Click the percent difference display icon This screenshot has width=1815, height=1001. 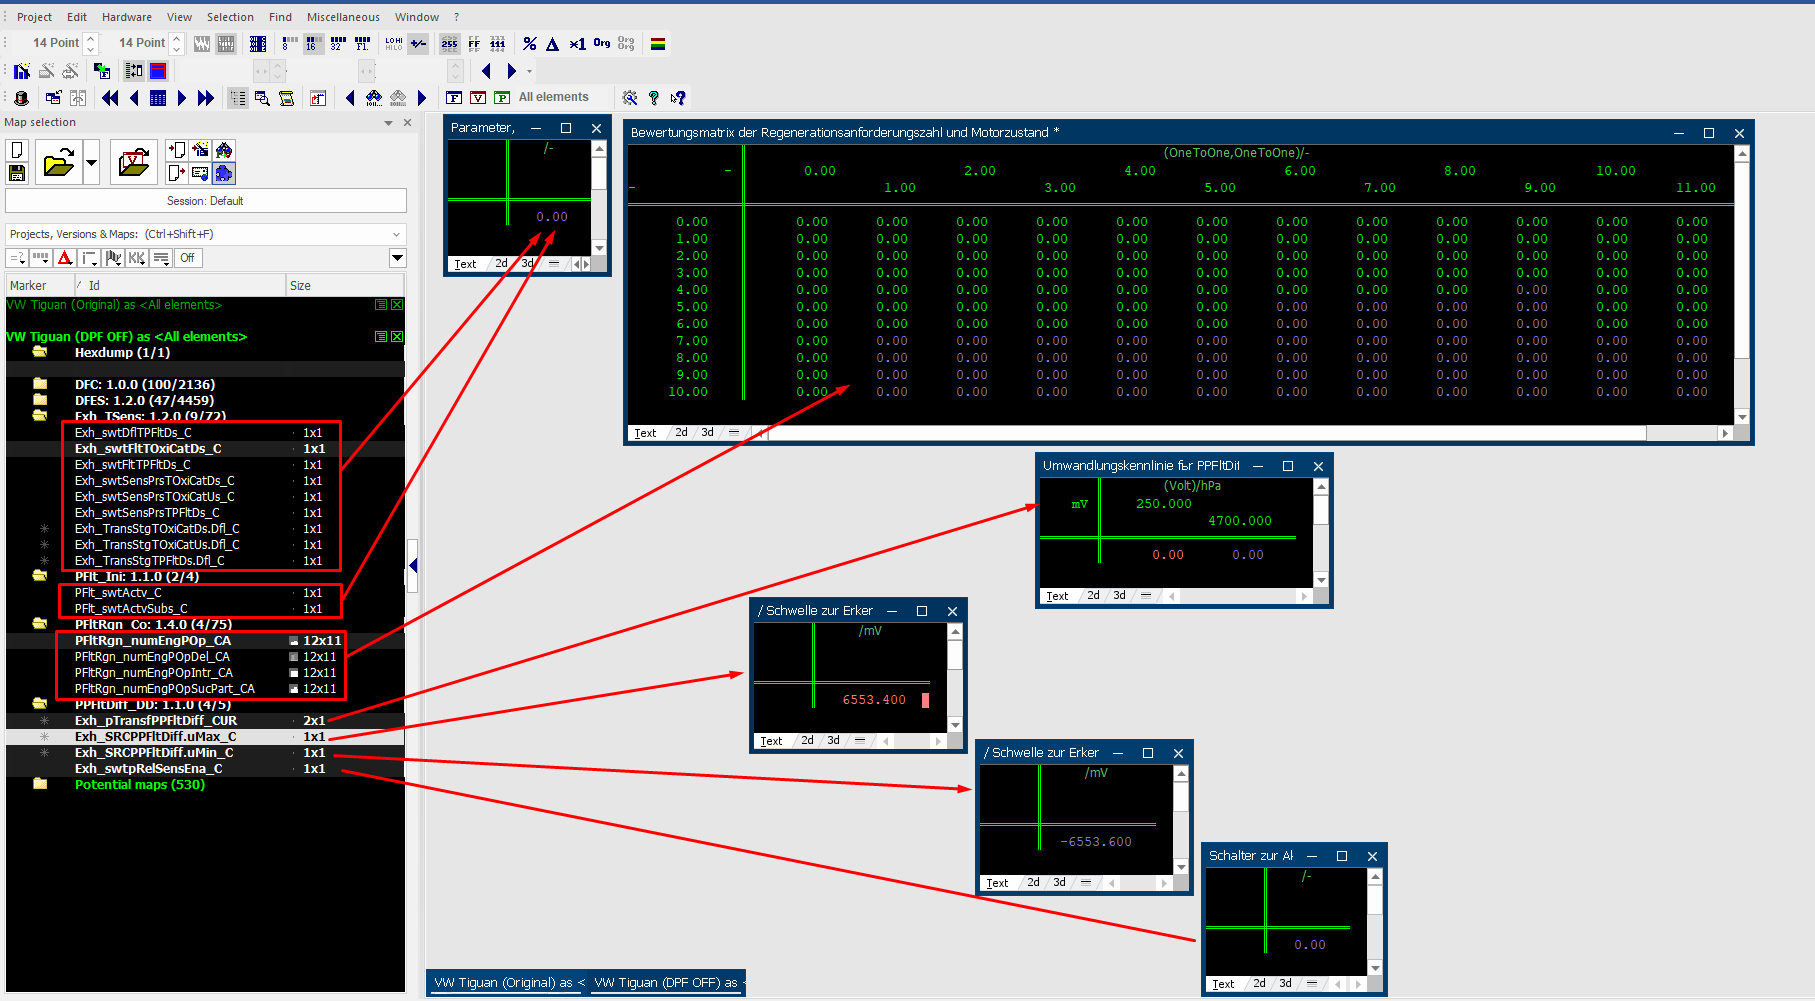pos(530,44)
